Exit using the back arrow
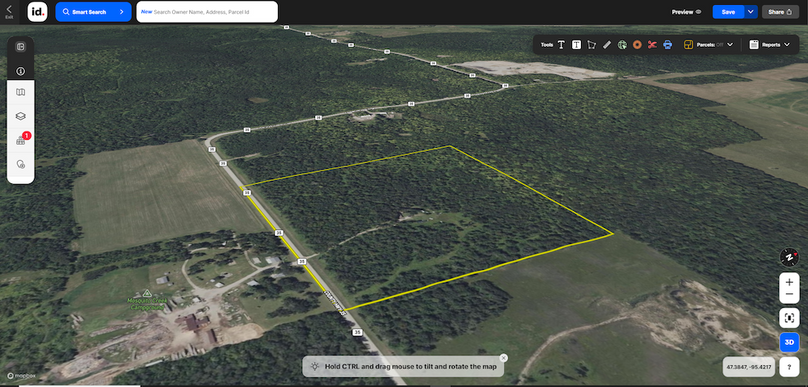The width and height of the screenshot is (808, 387). 9,10
